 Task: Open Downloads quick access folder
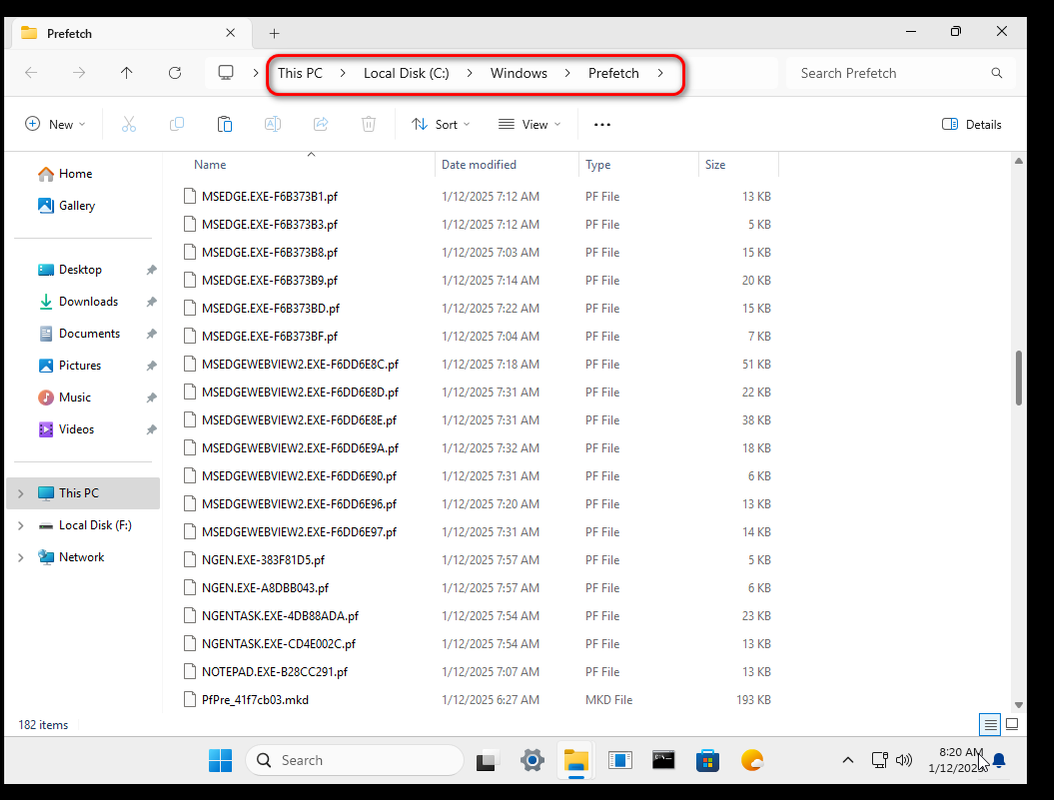(x=86, y=301)
